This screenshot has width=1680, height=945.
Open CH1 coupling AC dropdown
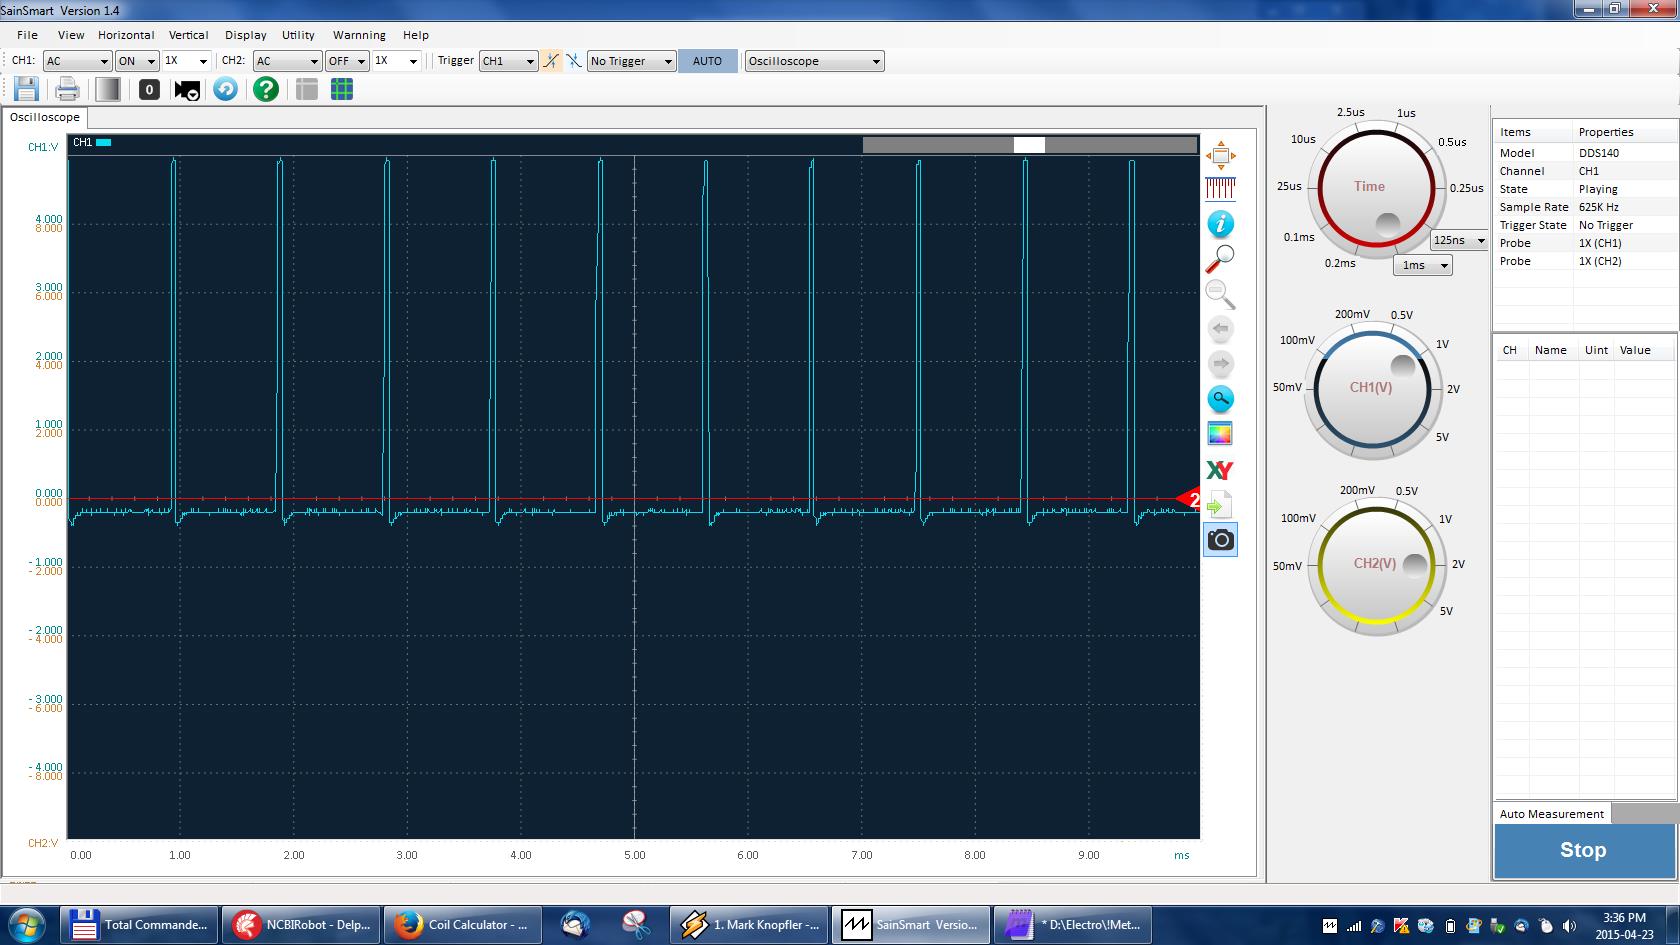point(76,61)
